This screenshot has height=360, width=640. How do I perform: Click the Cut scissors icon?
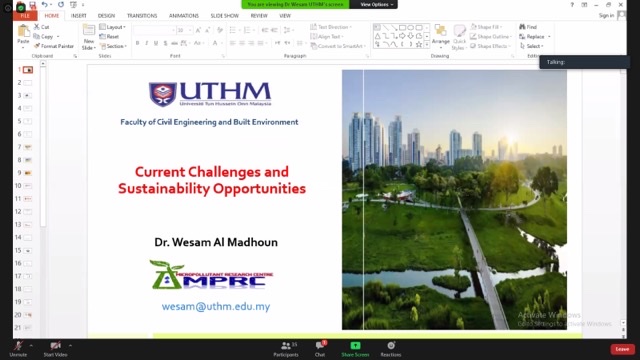[x=37, y=27]
